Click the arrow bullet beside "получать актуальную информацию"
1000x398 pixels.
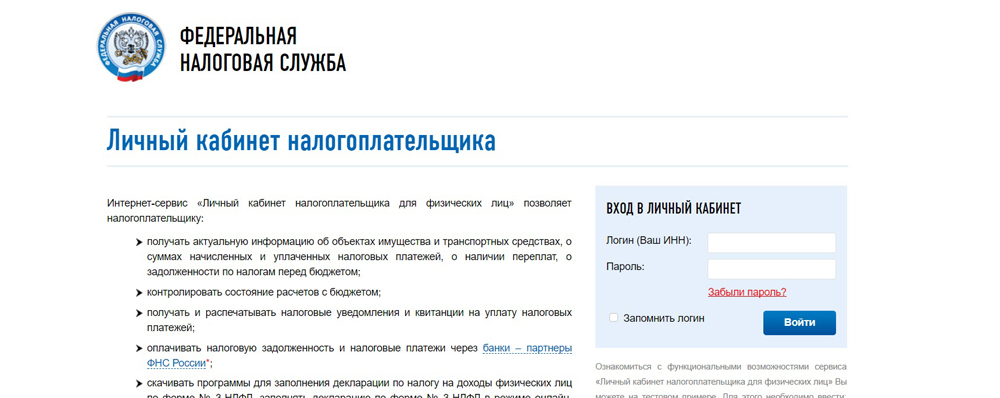[x=138, y=242]
